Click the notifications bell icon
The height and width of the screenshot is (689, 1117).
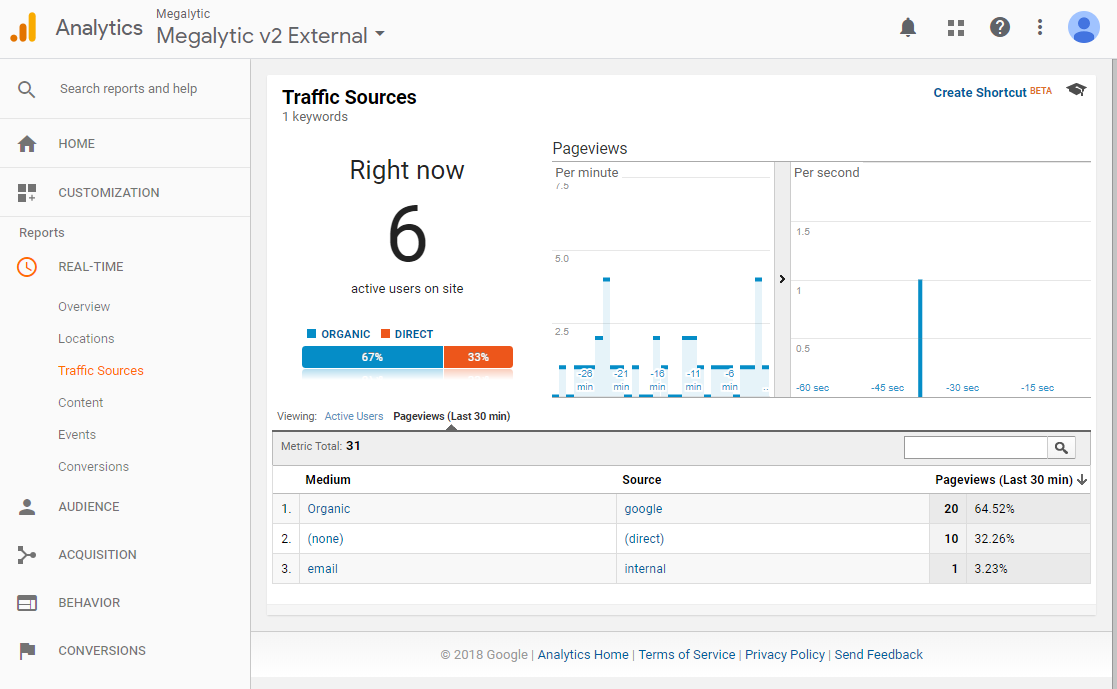pos(908,27)
